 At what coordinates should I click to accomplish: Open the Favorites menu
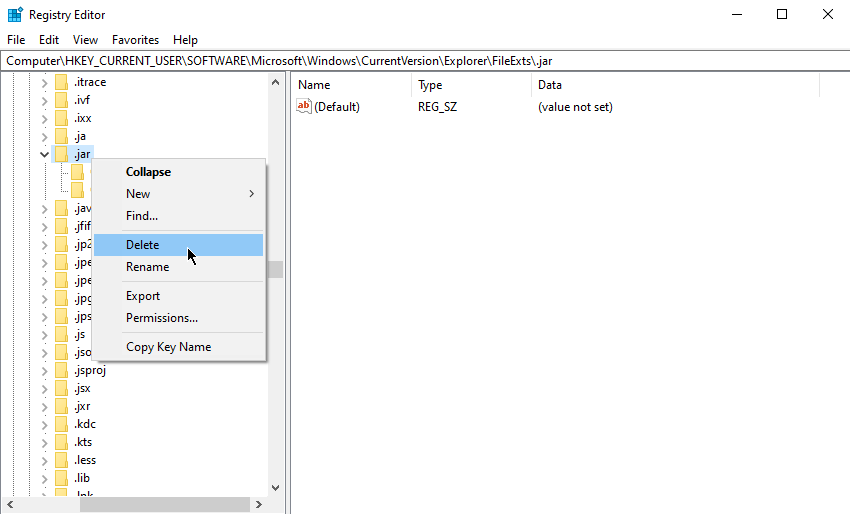[x=135, y=40]
